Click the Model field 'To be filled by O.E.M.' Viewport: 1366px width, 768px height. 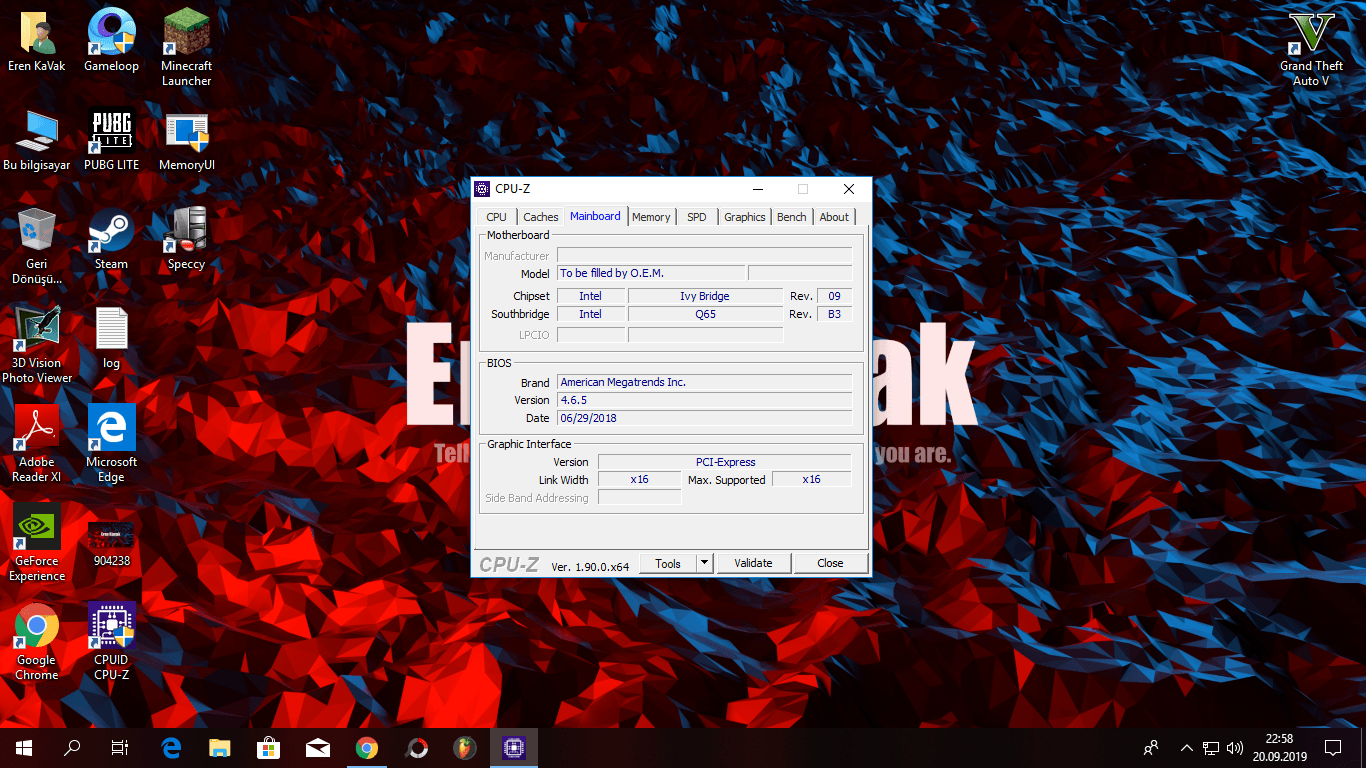[651, 273]
